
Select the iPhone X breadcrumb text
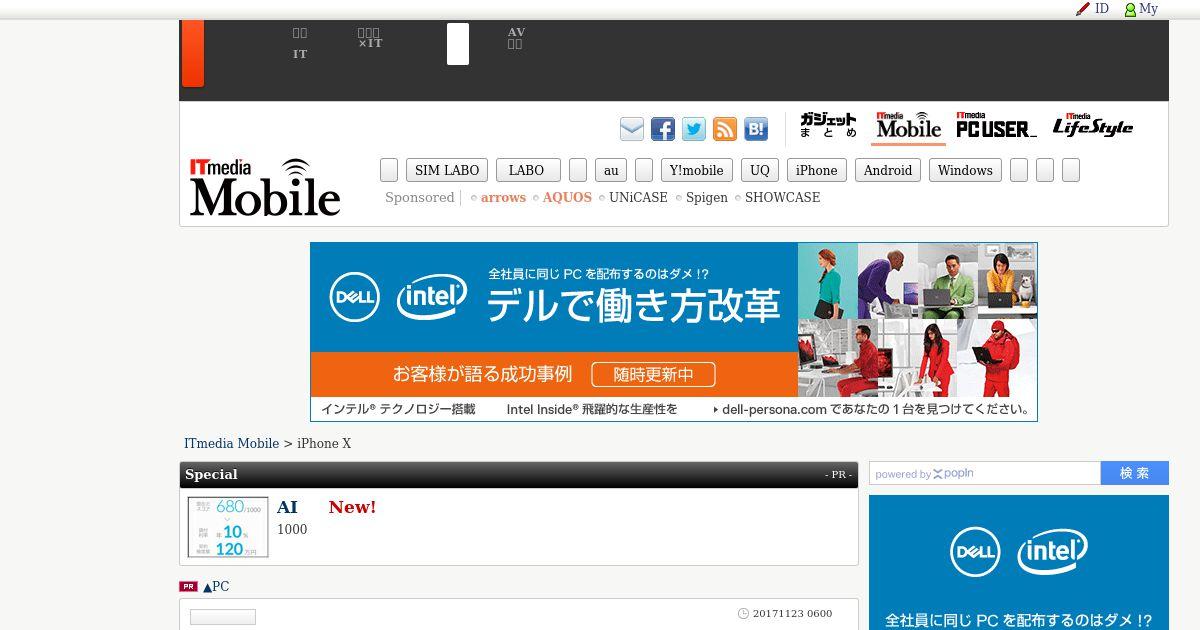pos(324,443)
